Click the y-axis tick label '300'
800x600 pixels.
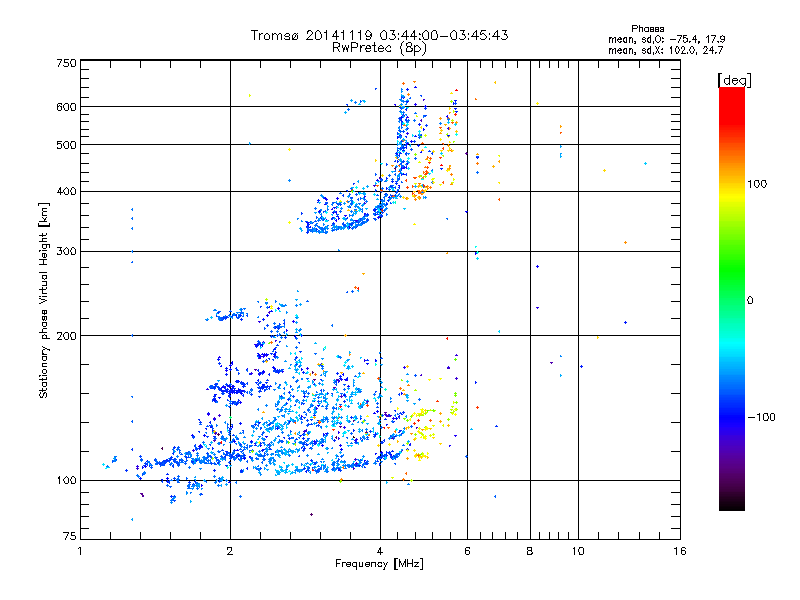[x=67, y=251]
